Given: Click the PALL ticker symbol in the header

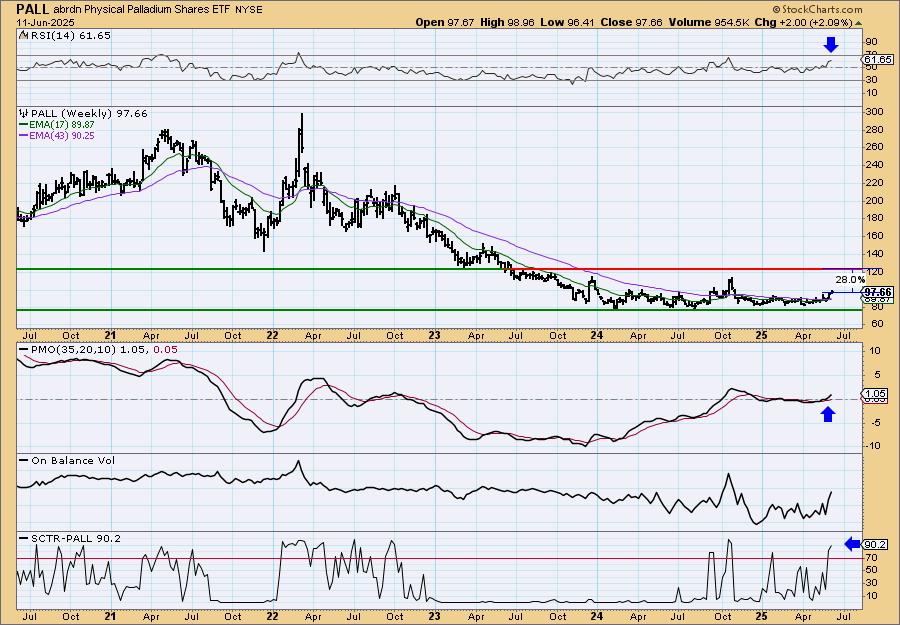Looking at the screenshot, I should pyautogui.click(x=34, y=9).
